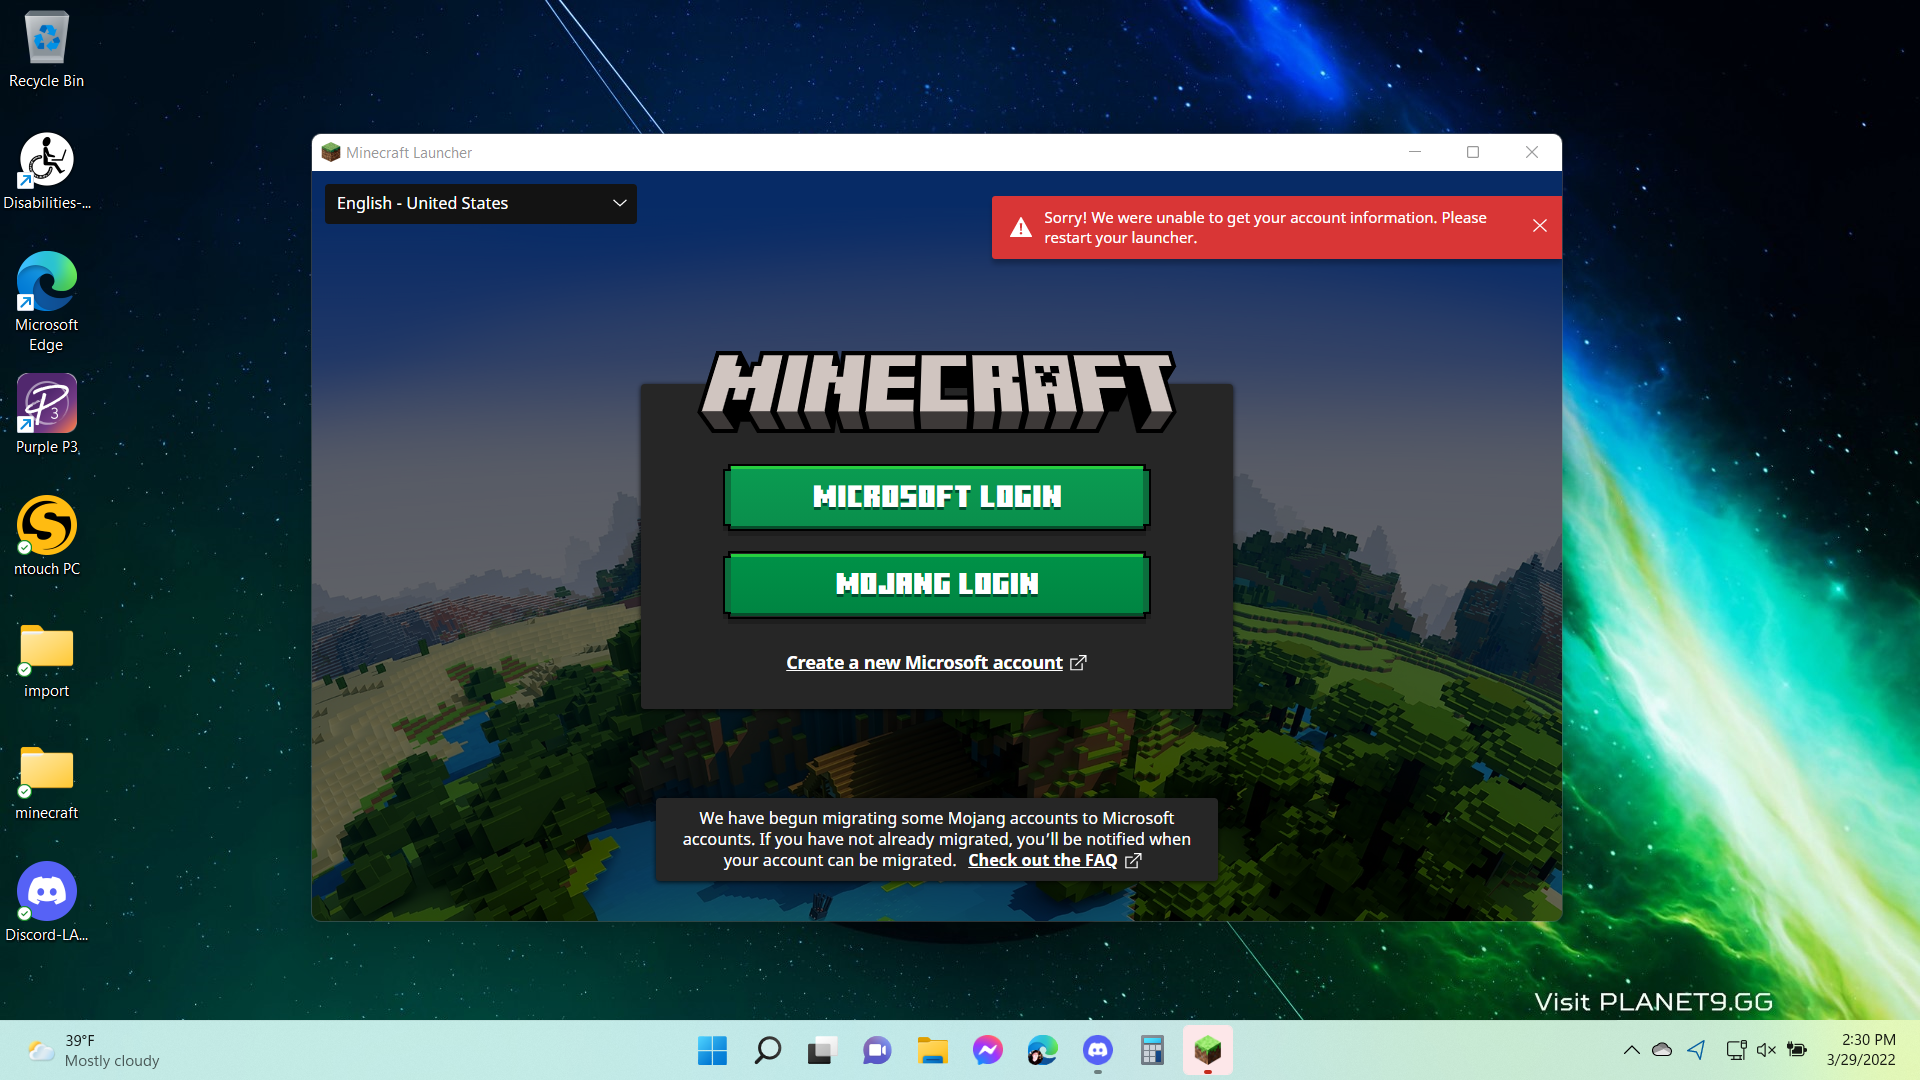This screenshot has height=1080, width=1920.
Task: Dismiss the red account error notification
Action: 1539,226
